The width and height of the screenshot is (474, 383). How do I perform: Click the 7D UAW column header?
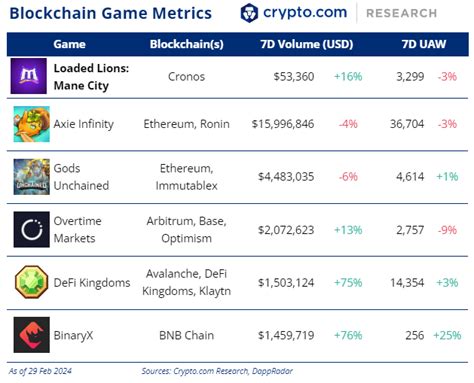424,44
